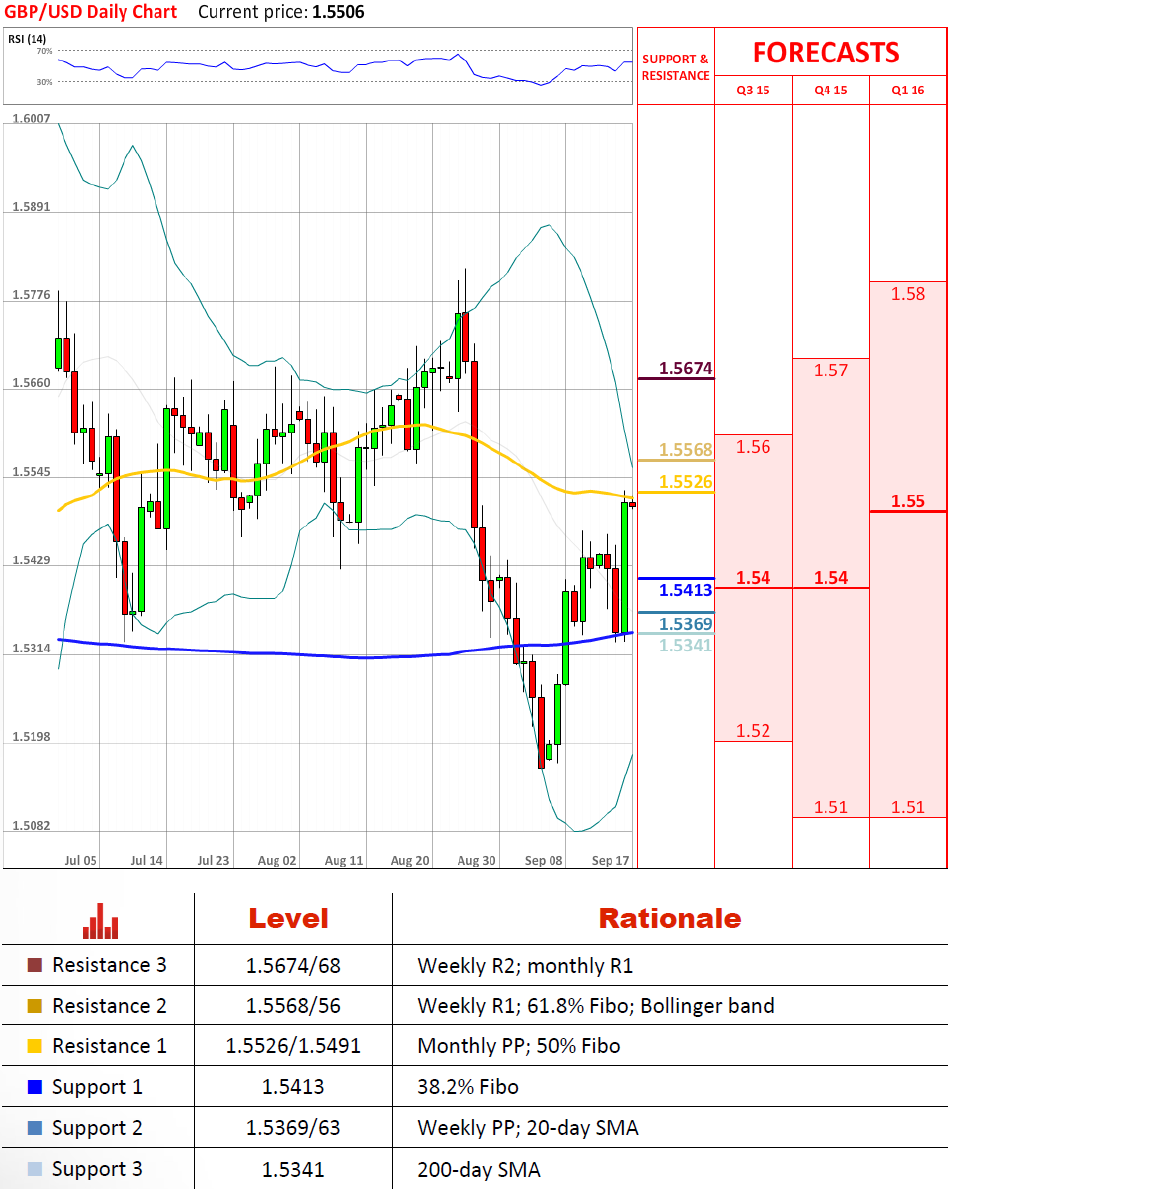Click the Support 1 blue color square
Image resolution: width=1152 pixels, height=1189 pixels.
point(34,1087)
